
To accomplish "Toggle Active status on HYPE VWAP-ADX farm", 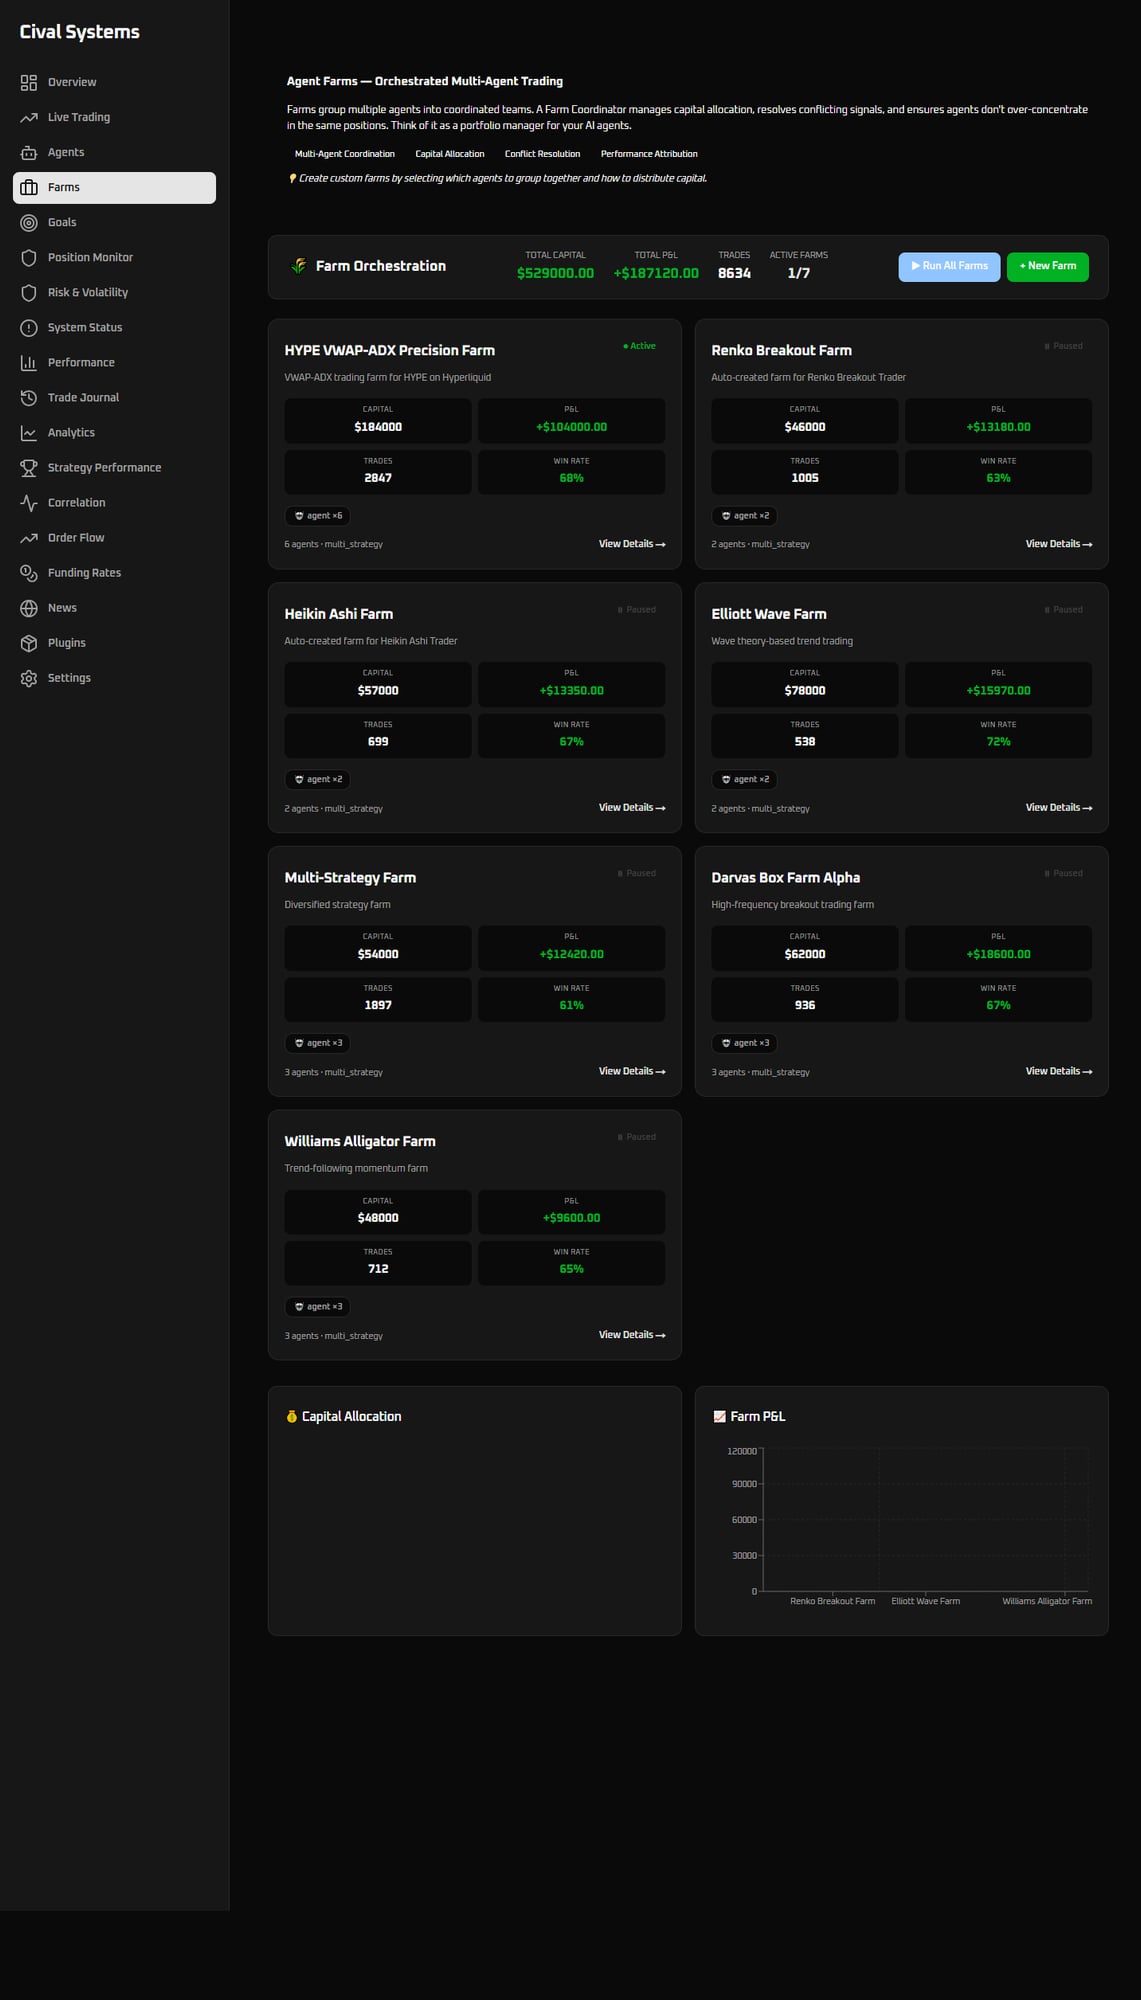I will pyautogui.click(x=639, y=346).
